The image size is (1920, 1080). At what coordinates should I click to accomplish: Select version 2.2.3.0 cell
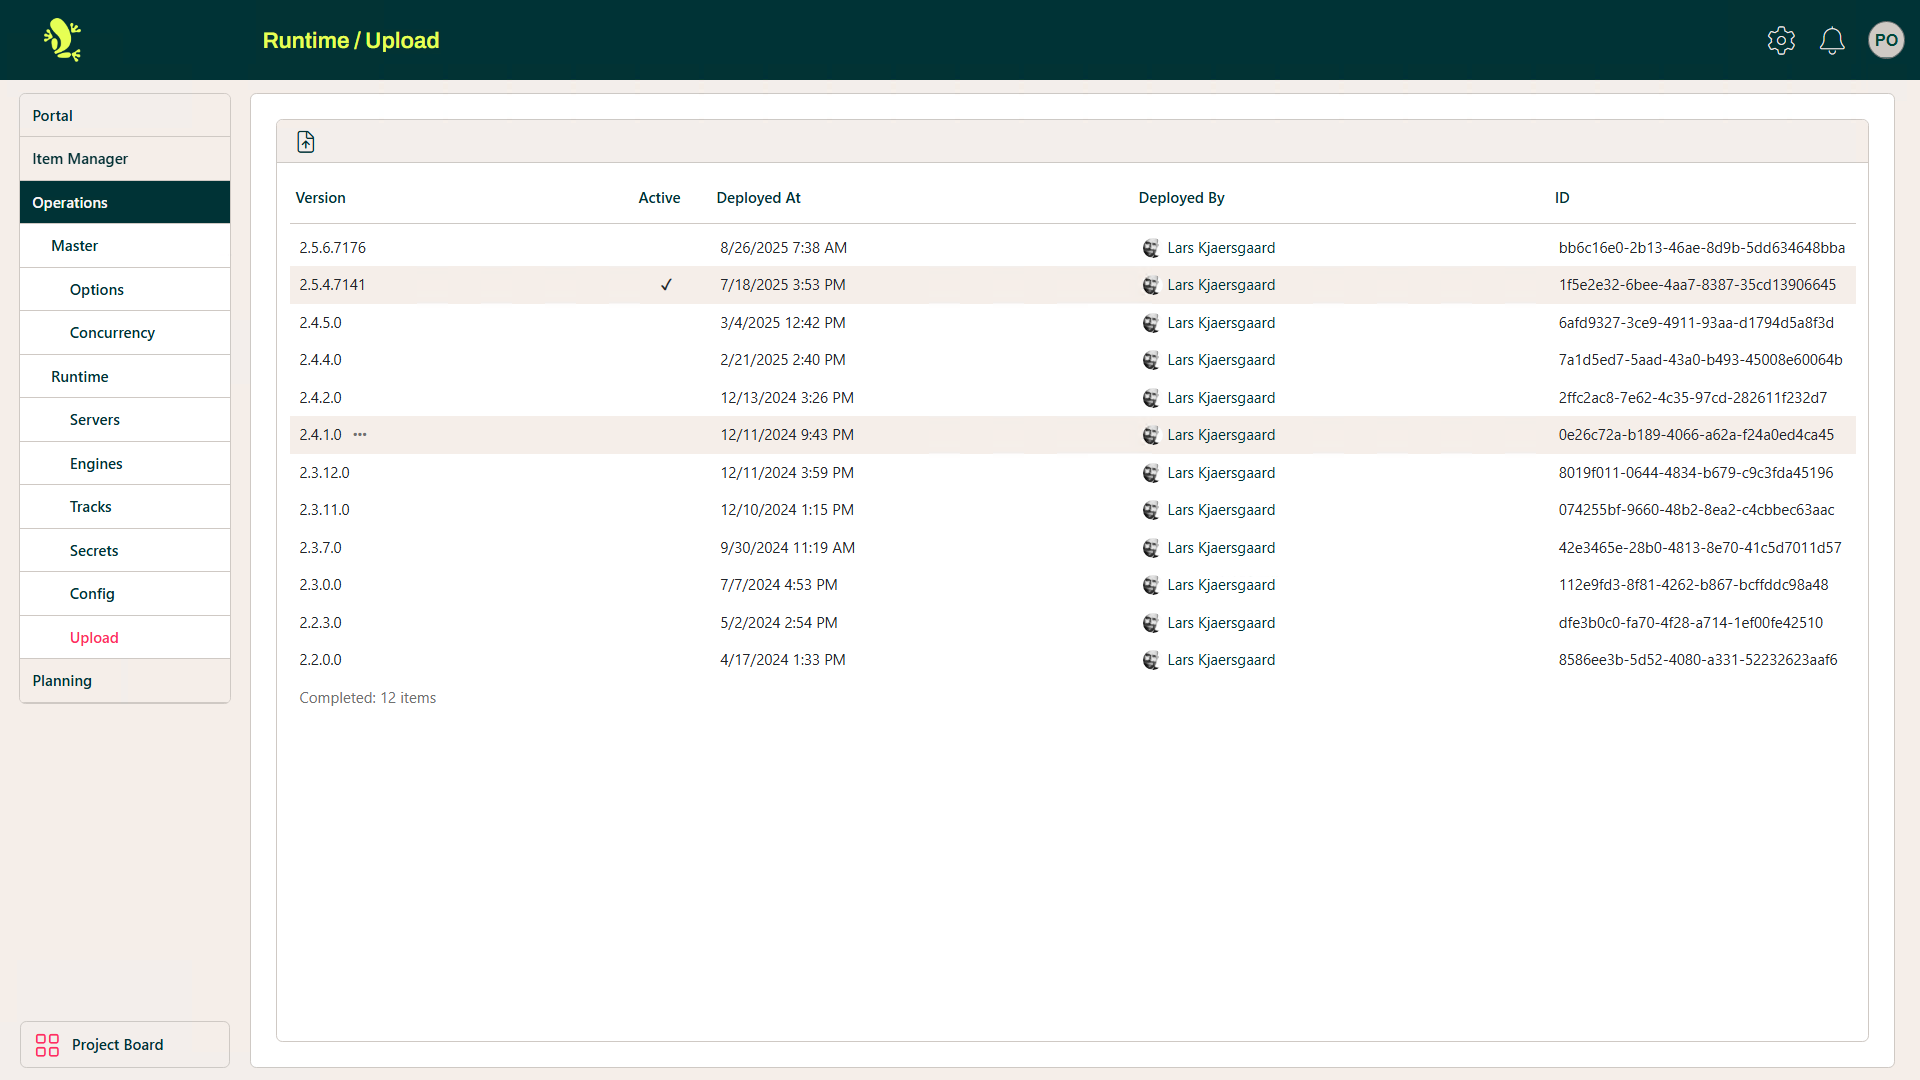click(x=320, y=623)
